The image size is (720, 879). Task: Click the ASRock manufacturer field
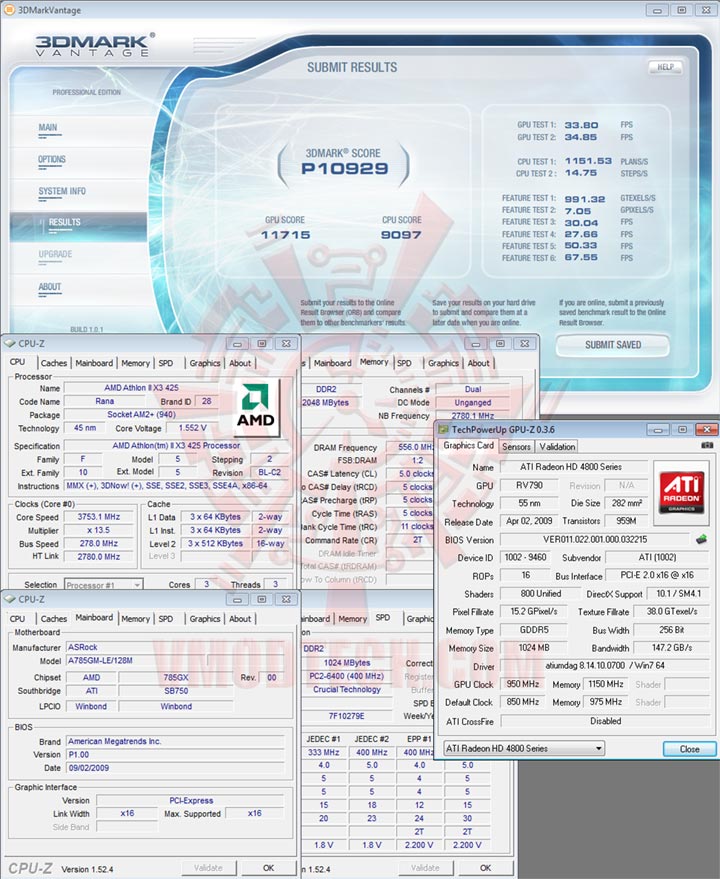175,647
